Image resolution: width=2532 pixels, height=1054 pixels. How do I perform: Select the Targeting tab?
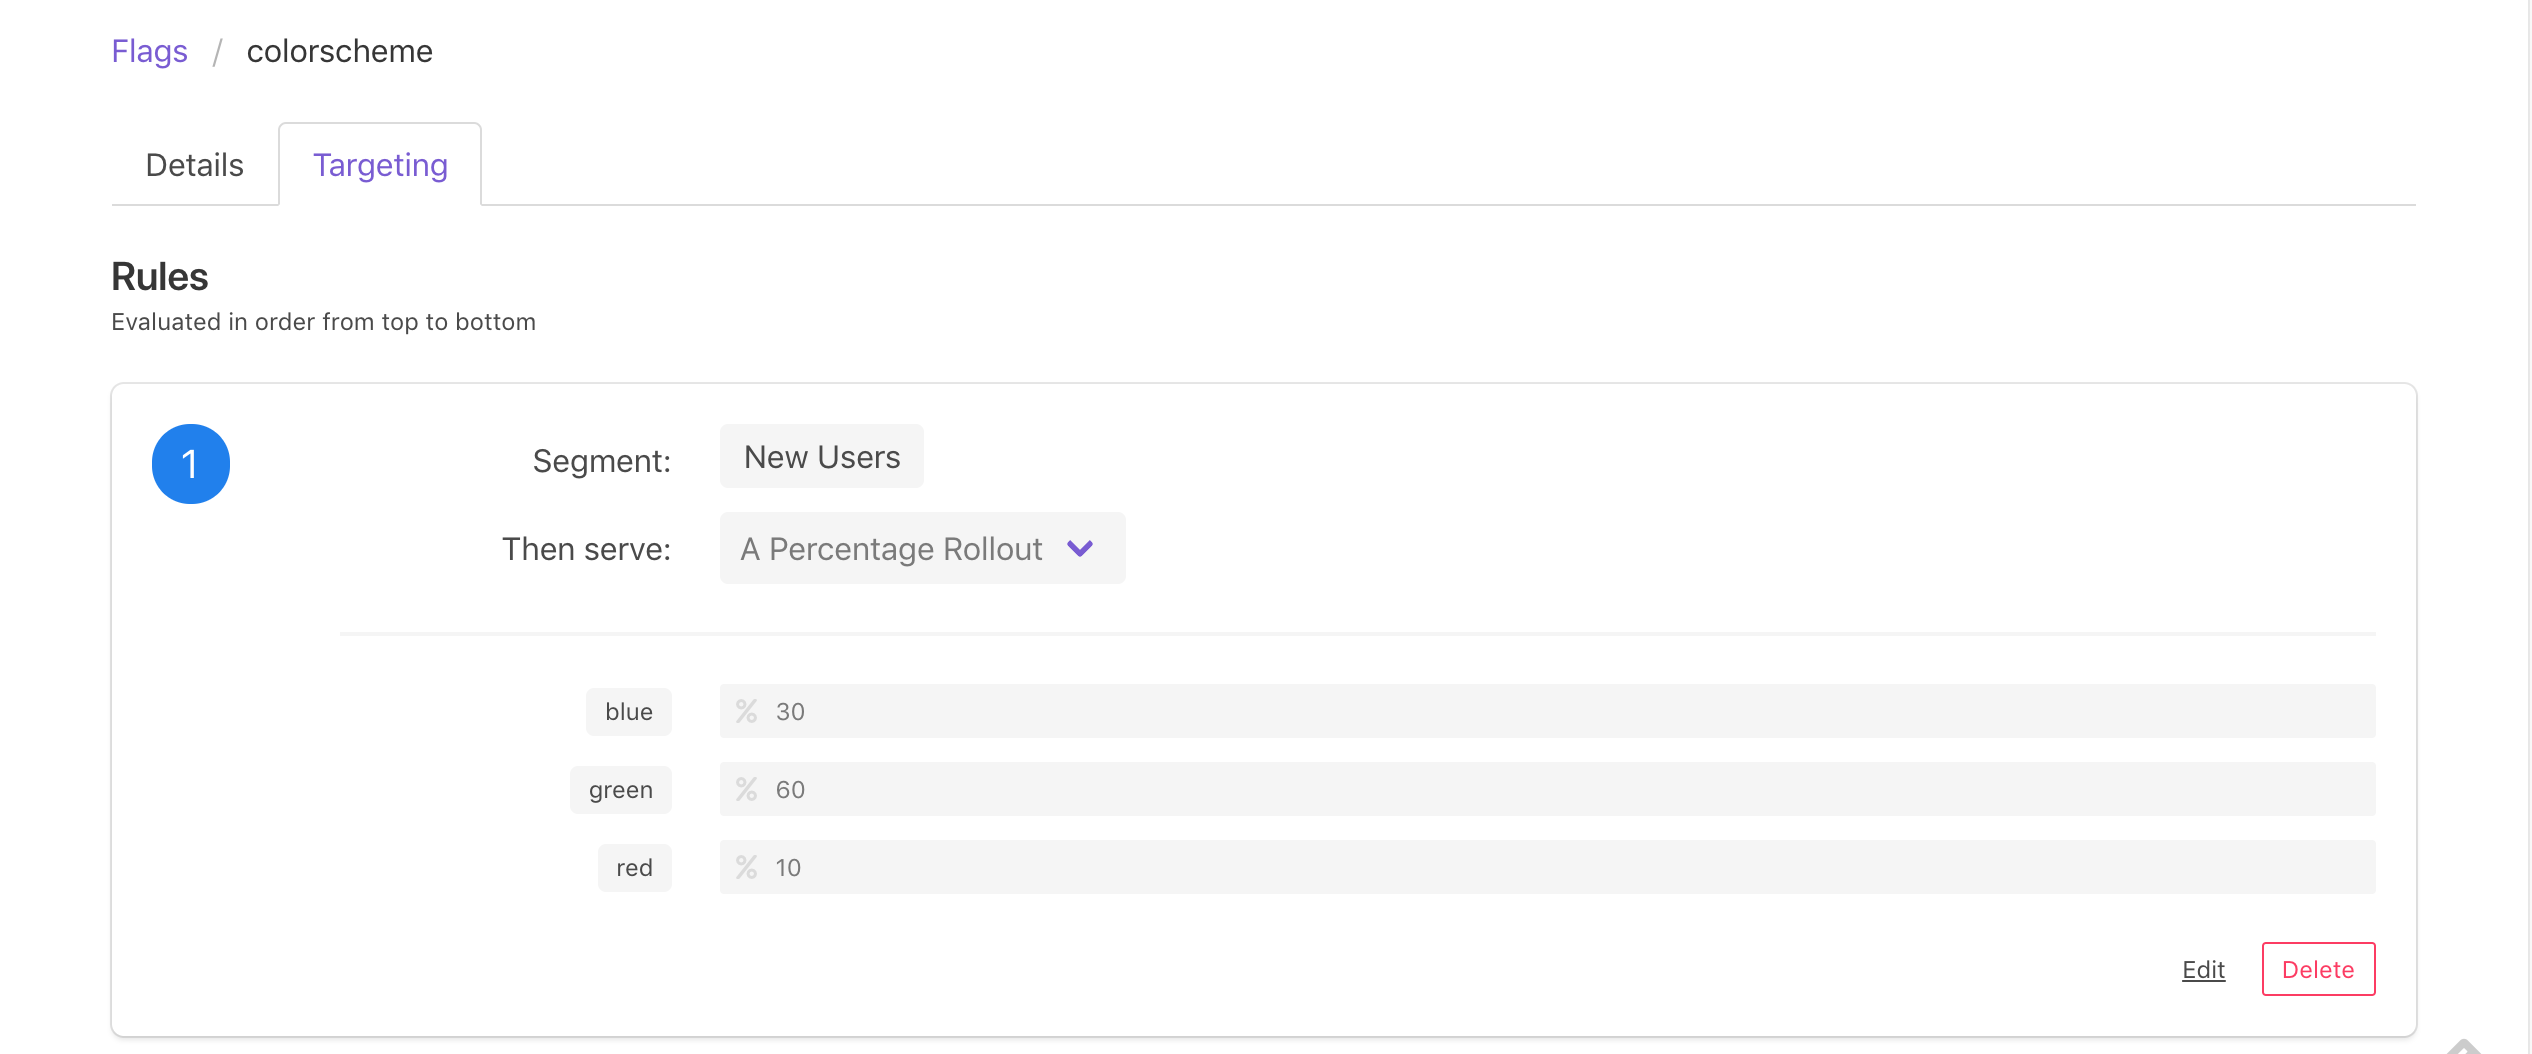(380, 165)
